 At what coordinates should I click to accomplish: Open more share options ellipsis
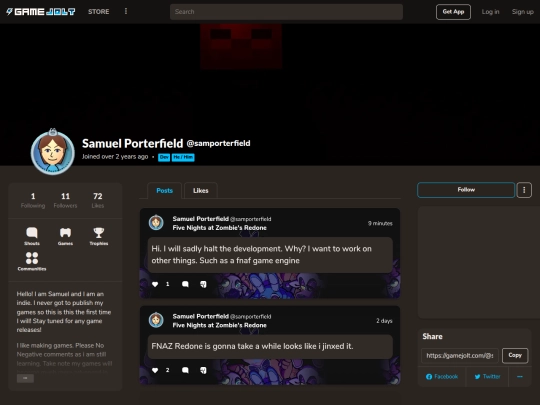(x=520, y=377)
